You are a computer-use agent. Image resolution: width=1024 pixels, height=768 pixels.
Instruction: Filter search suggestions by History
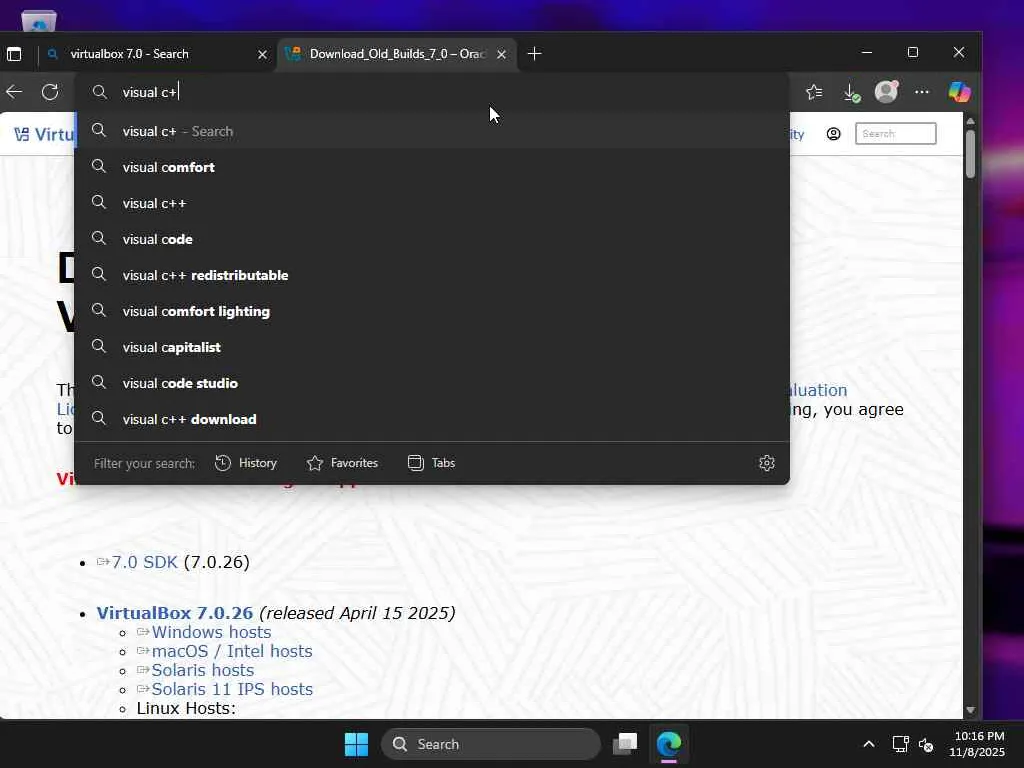pyautogui.click(x=246, y=463)
